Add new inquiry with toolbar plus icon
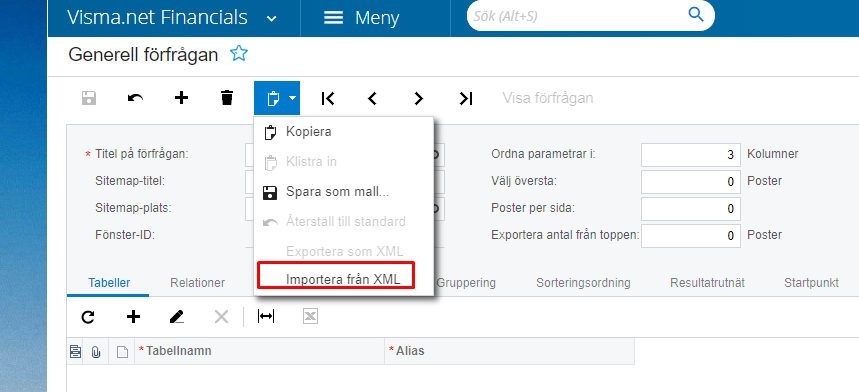 [181, 98]
